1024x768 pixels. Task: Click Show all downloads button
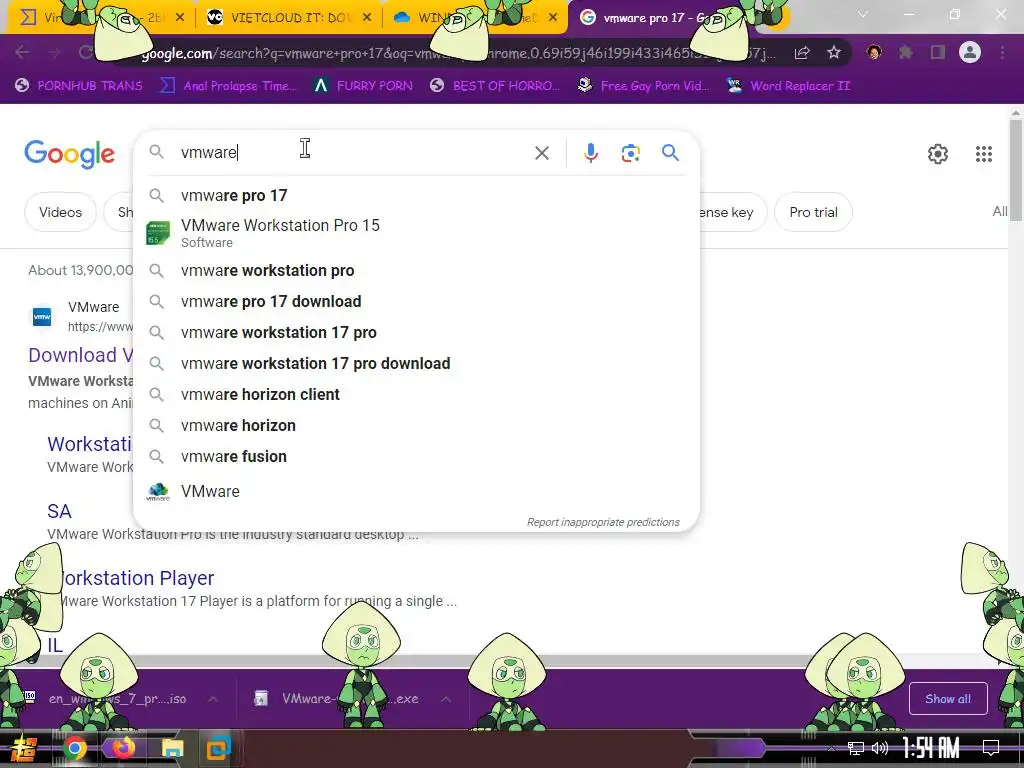[x=948, y=699]
